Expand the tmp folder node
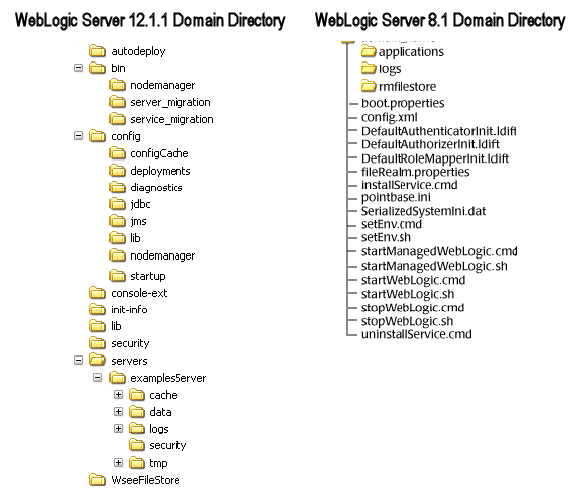 118,463
